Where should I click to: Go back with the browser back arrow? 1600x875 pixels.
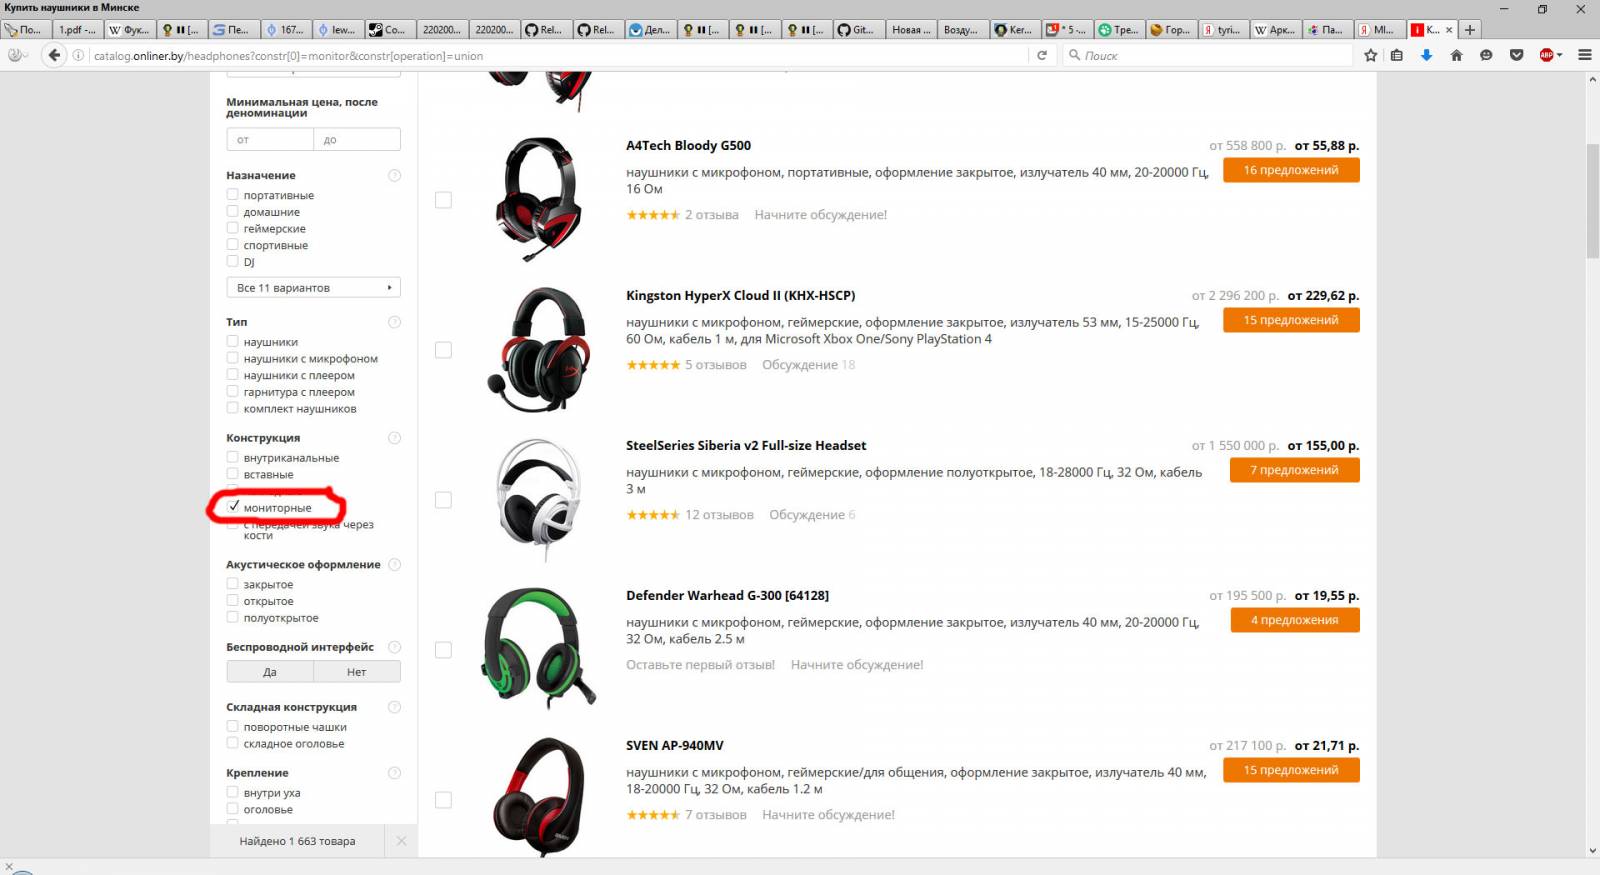pos(55,55)
